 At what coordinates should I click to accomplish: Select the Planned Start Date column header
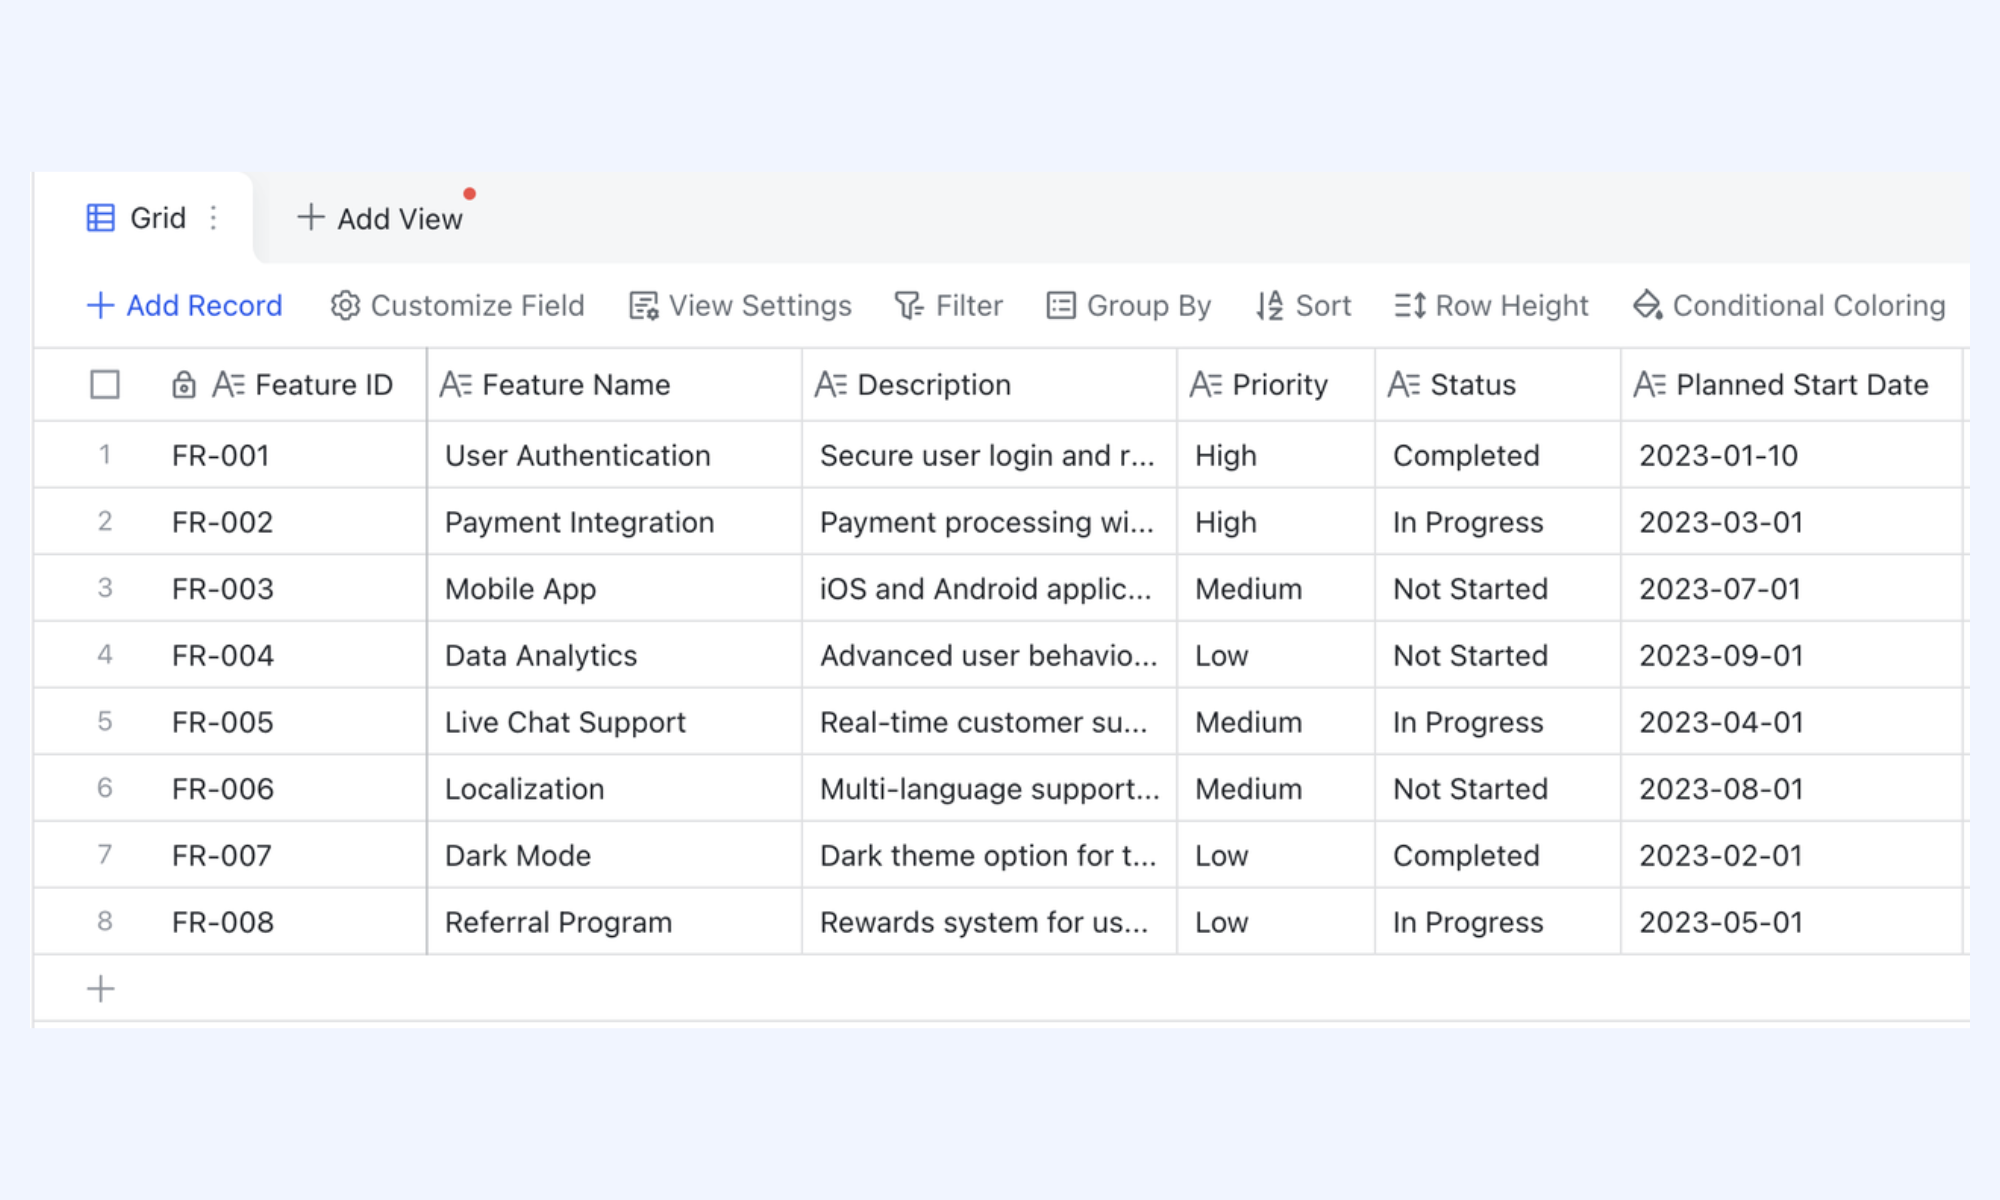tap(1790, 385)
